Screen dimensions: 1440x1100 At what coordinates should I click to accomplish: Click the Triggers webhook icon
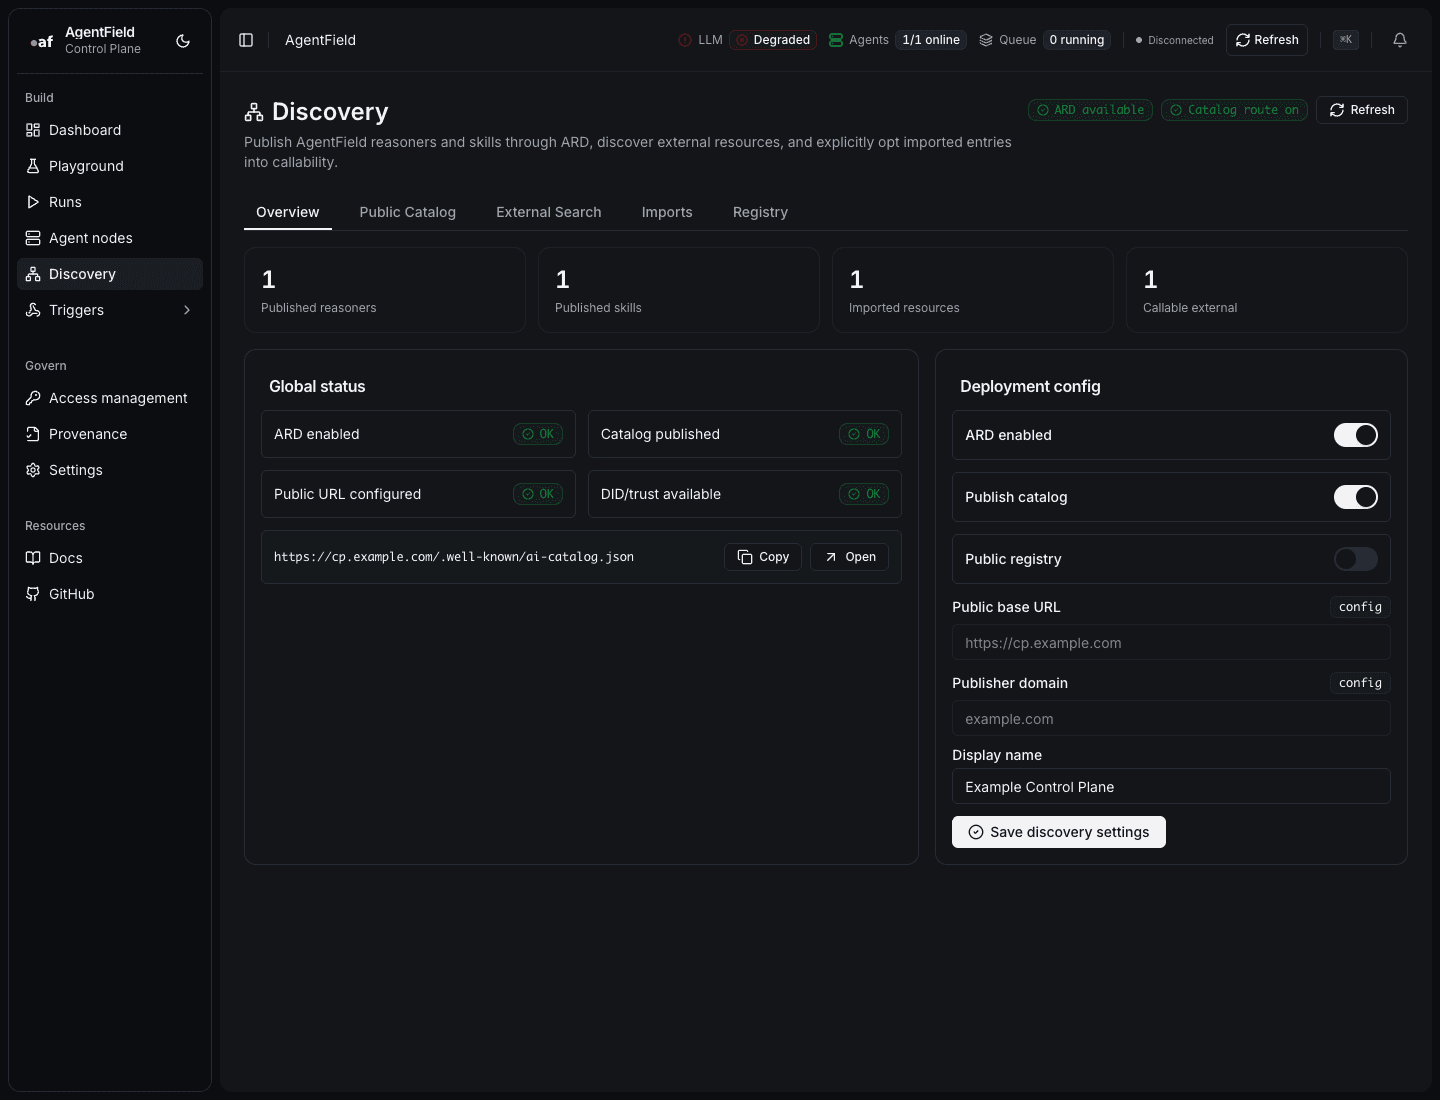[33, 310]
